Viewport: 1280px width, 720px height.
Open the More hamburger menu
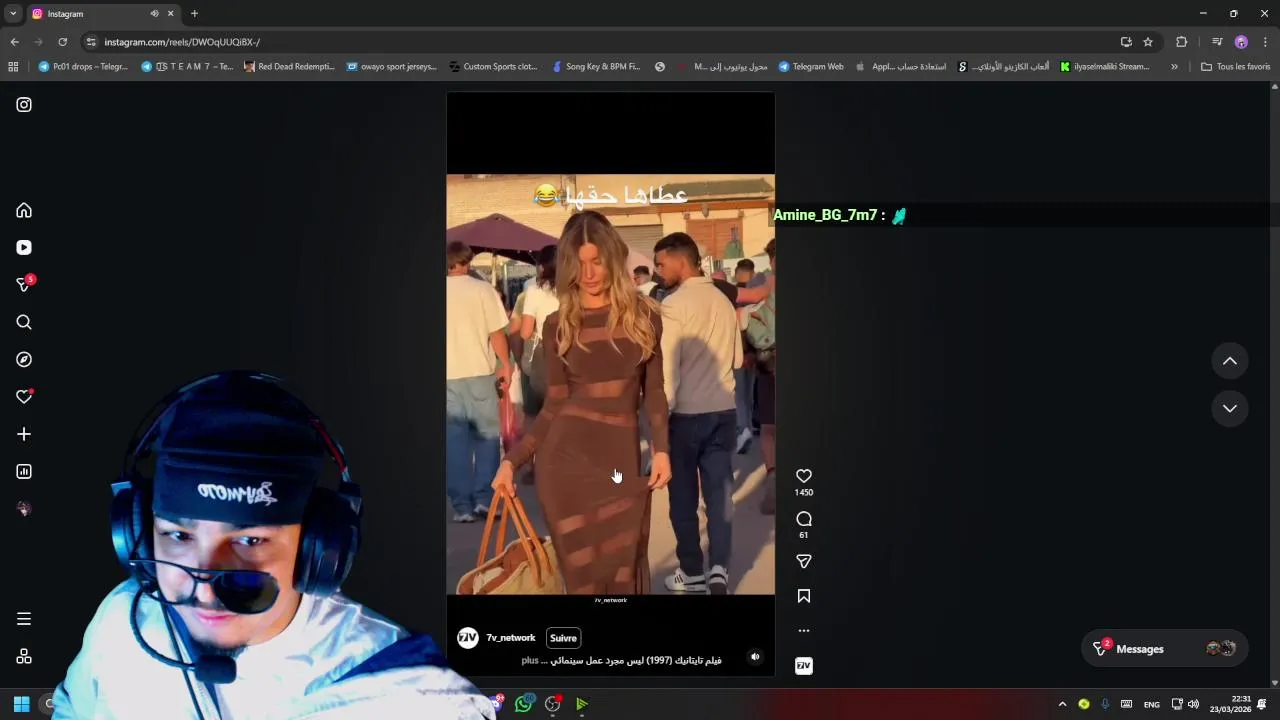(x=24, y=619)
